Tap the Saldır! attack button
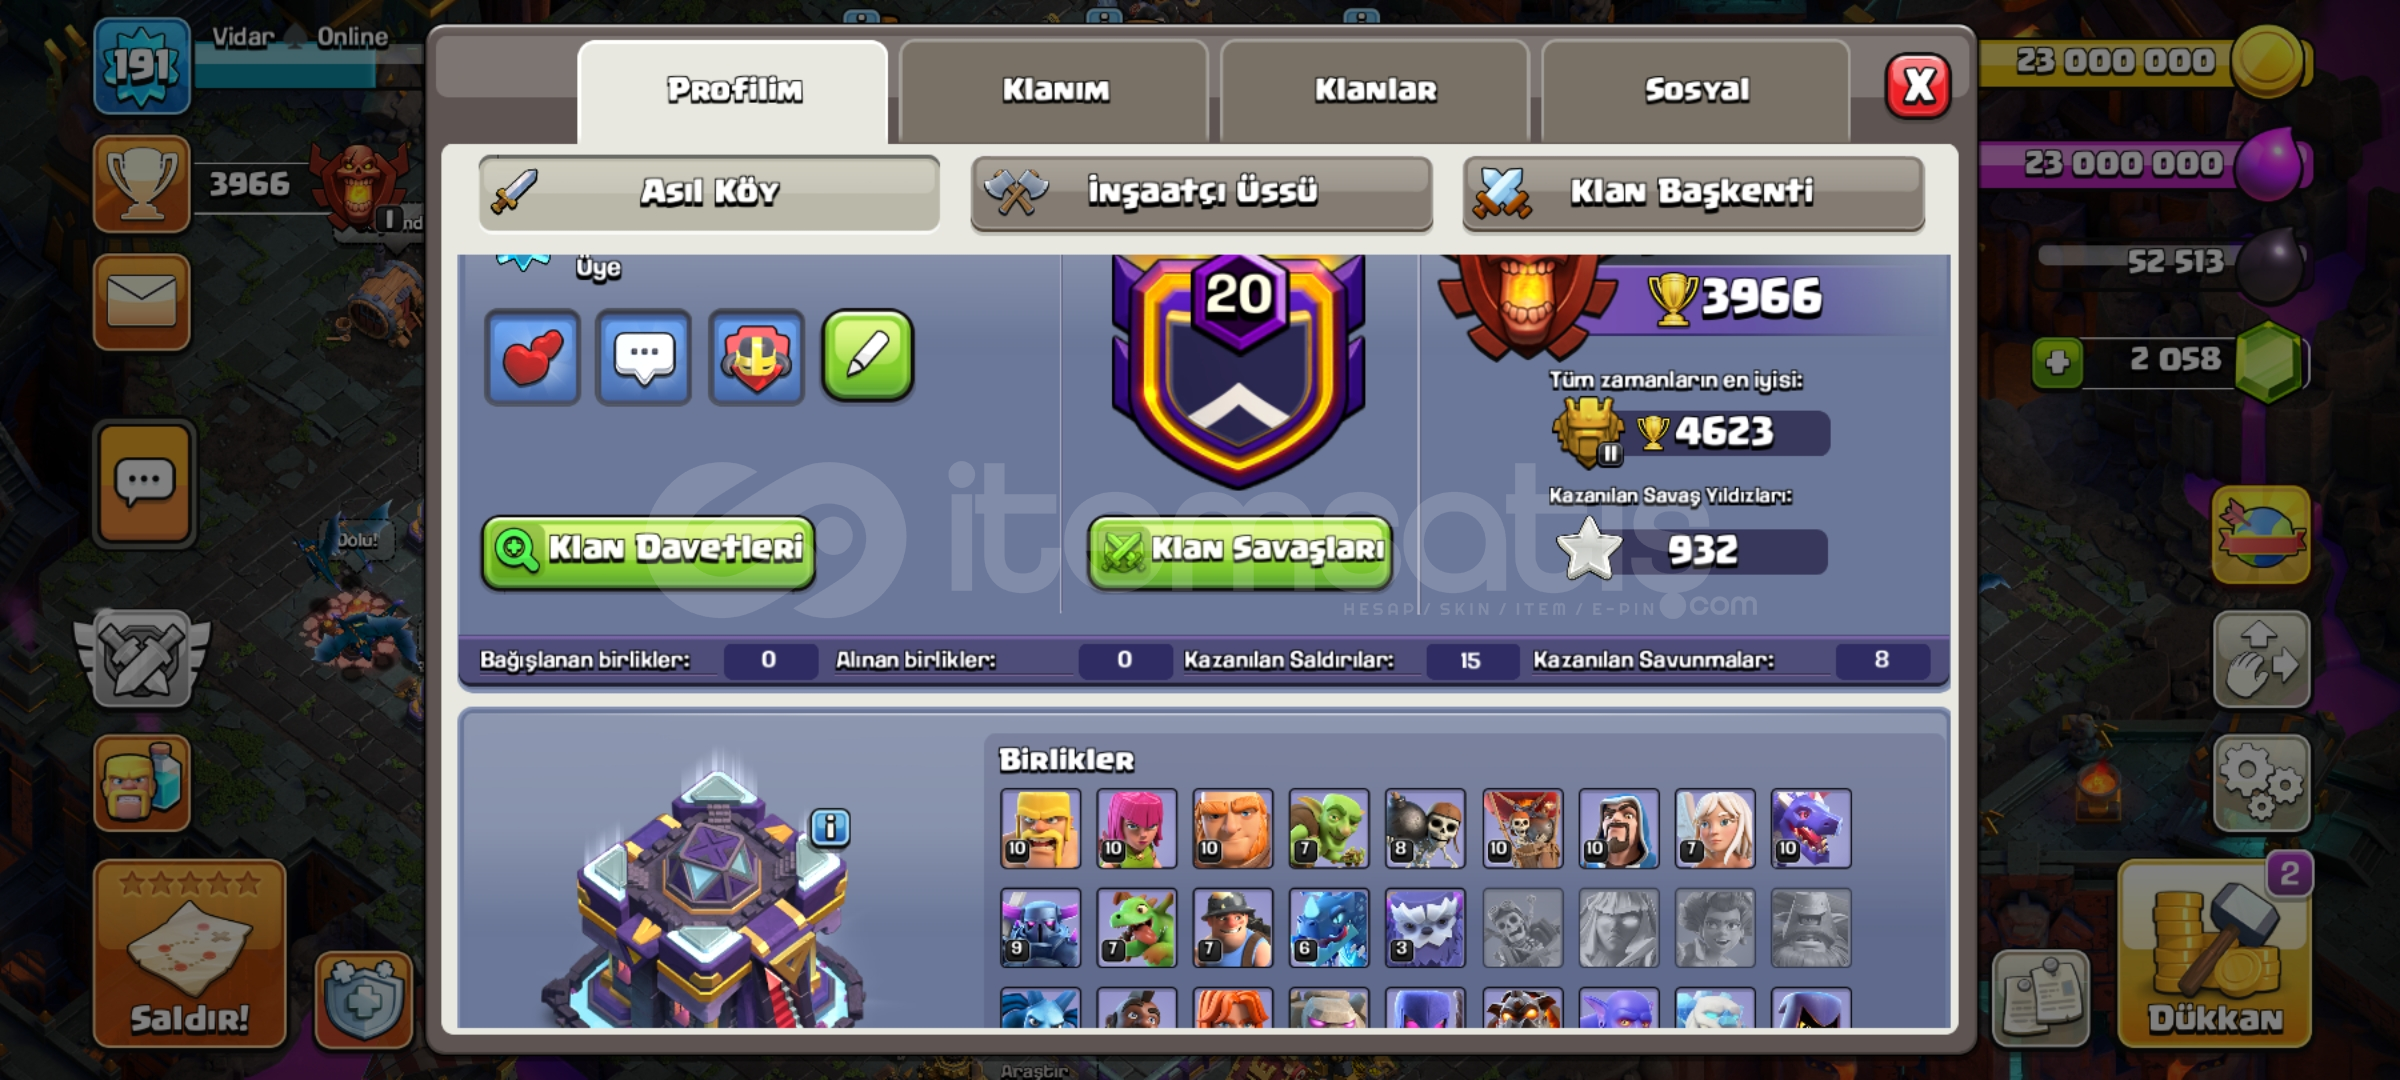Screen dimensions: 2400x1080 click(x=189, y=953)
